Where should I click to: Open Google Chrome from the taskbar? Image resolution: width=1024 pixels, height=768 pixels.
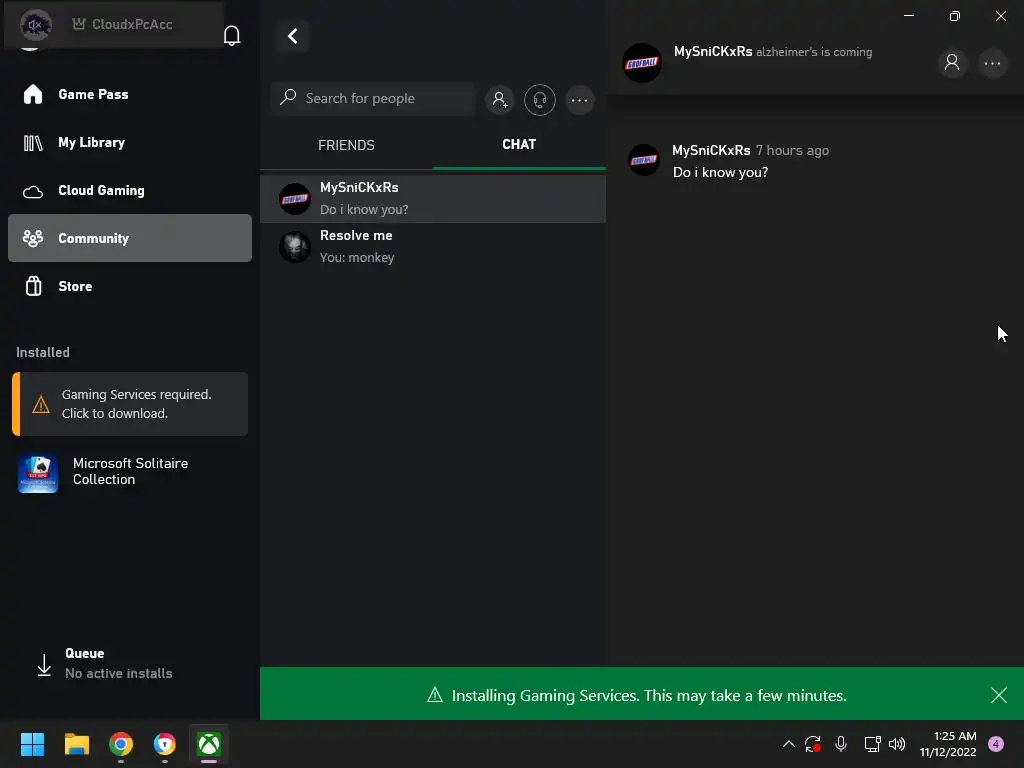[x=121, y=744]
